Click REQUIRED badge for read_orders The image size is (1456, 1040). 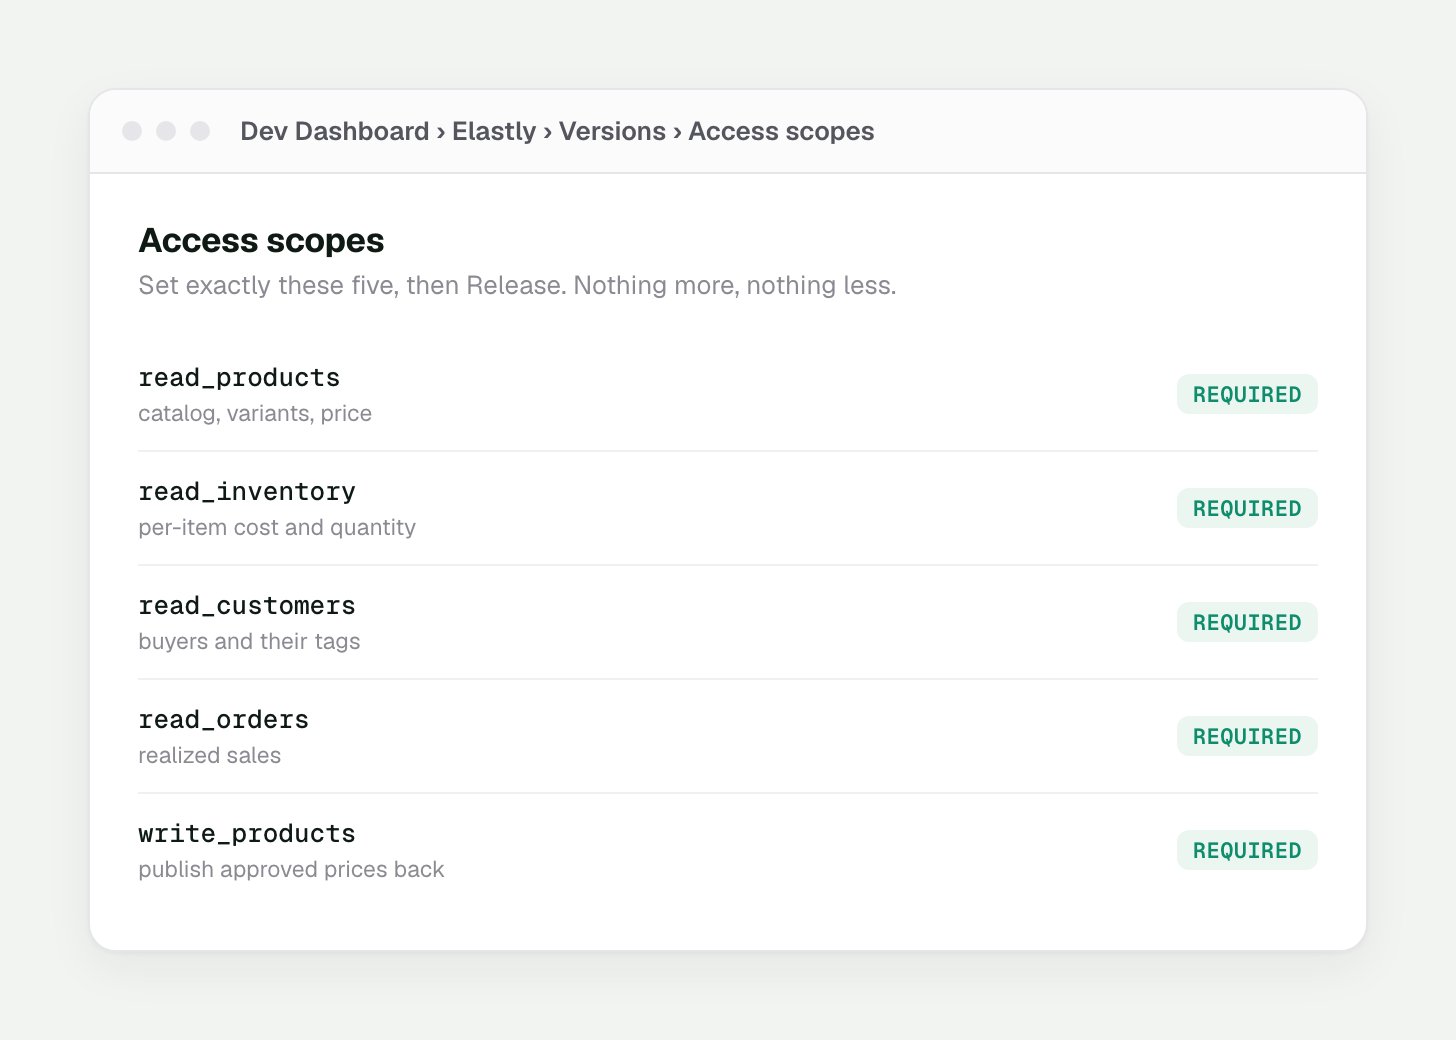tap(1247, 736)
